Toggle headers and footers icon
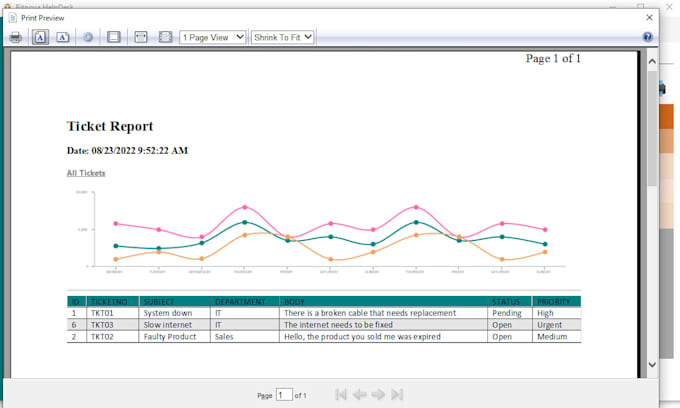 click(x=114, y=37)
